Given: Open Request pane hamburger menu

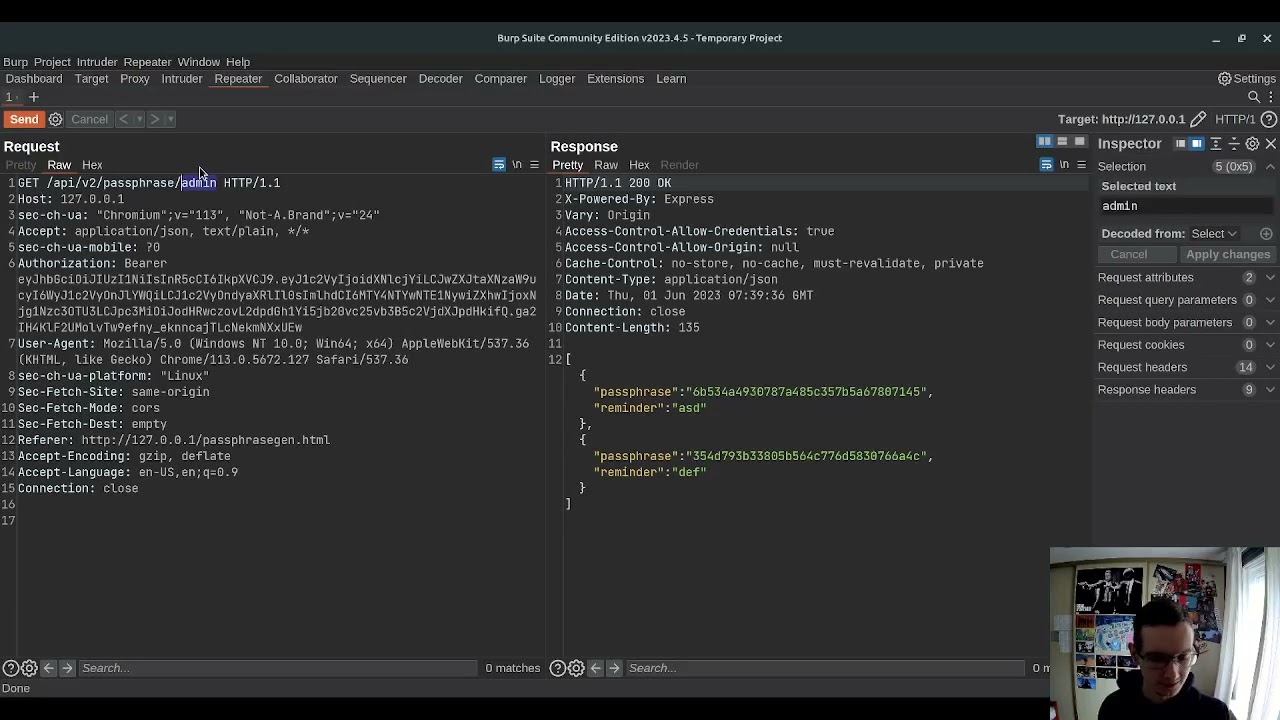Looking at the screenshot, I should click(x=534, y=165).
